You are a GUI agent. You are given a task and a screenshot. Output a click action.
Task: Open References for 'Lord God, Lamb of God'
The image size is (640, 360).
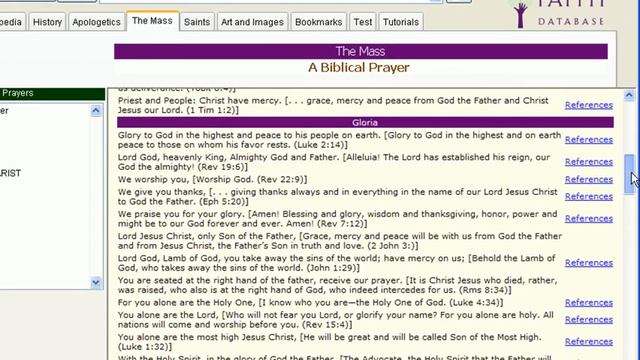tap(589, 263)
